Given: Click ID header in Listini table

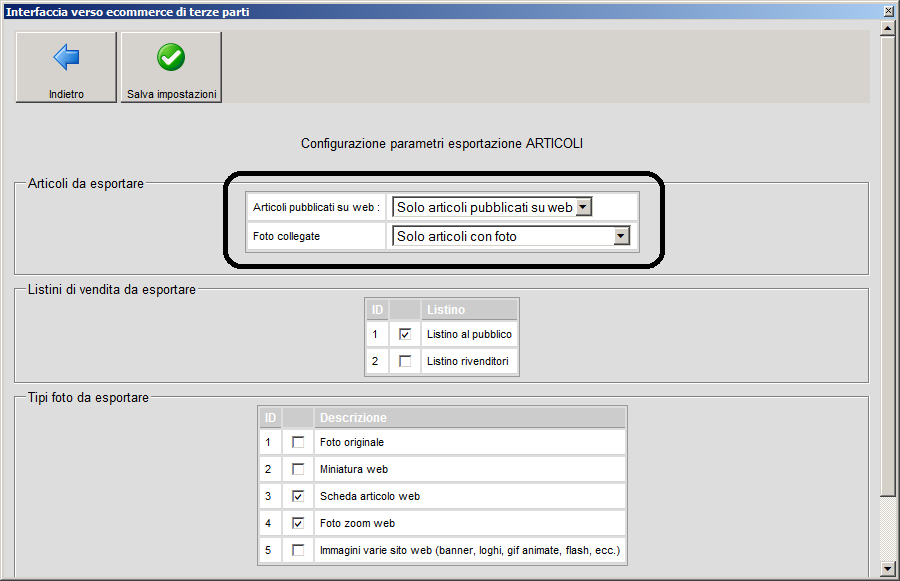Looking at the screenshot, I should (377, 309).
